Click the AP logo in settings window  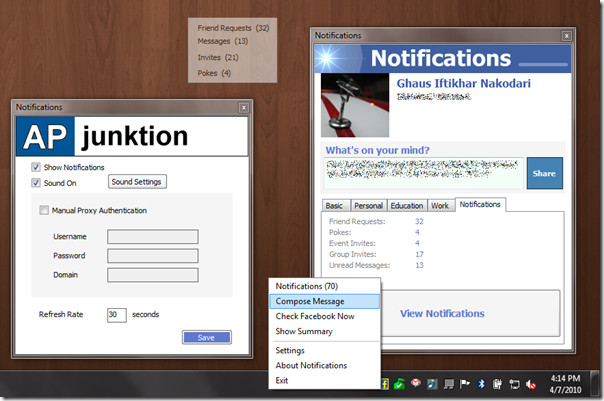pyautogui.click(x=45, y=136)
